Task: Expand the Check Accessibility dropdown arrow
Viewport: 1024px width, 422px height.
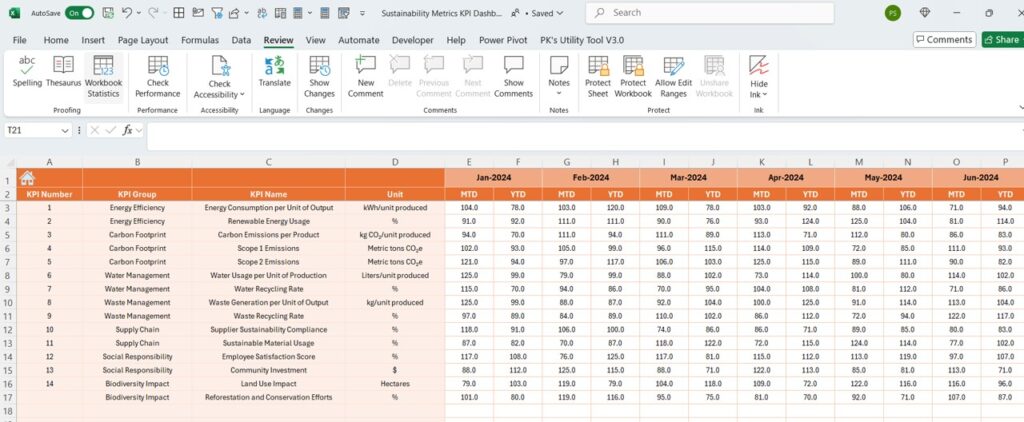Action: coord(242,95)
